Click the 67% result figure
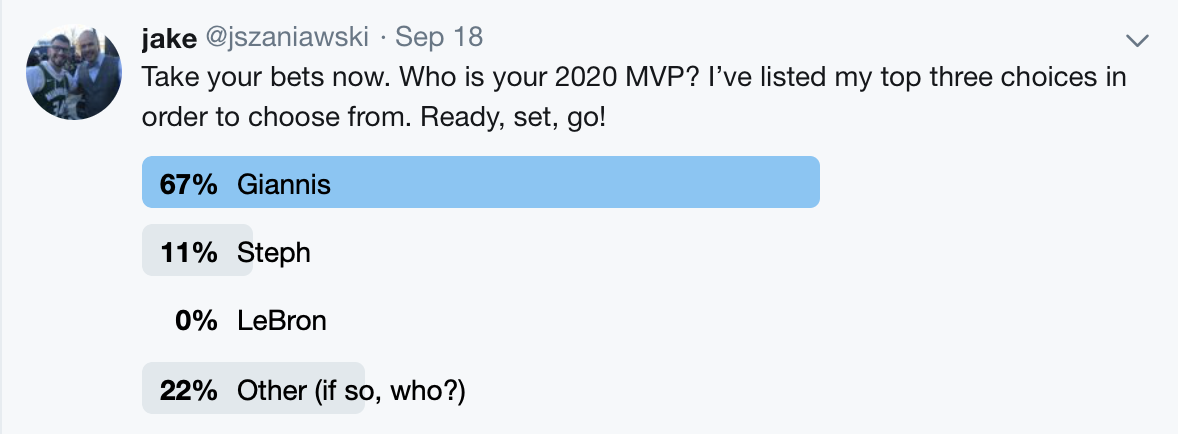1178x434 pixels. tap(189, 184)
